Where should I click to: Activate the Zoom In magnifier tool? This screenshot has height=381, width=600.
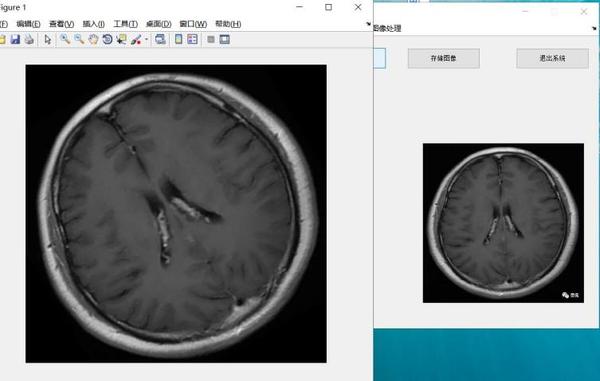[65, 39]
